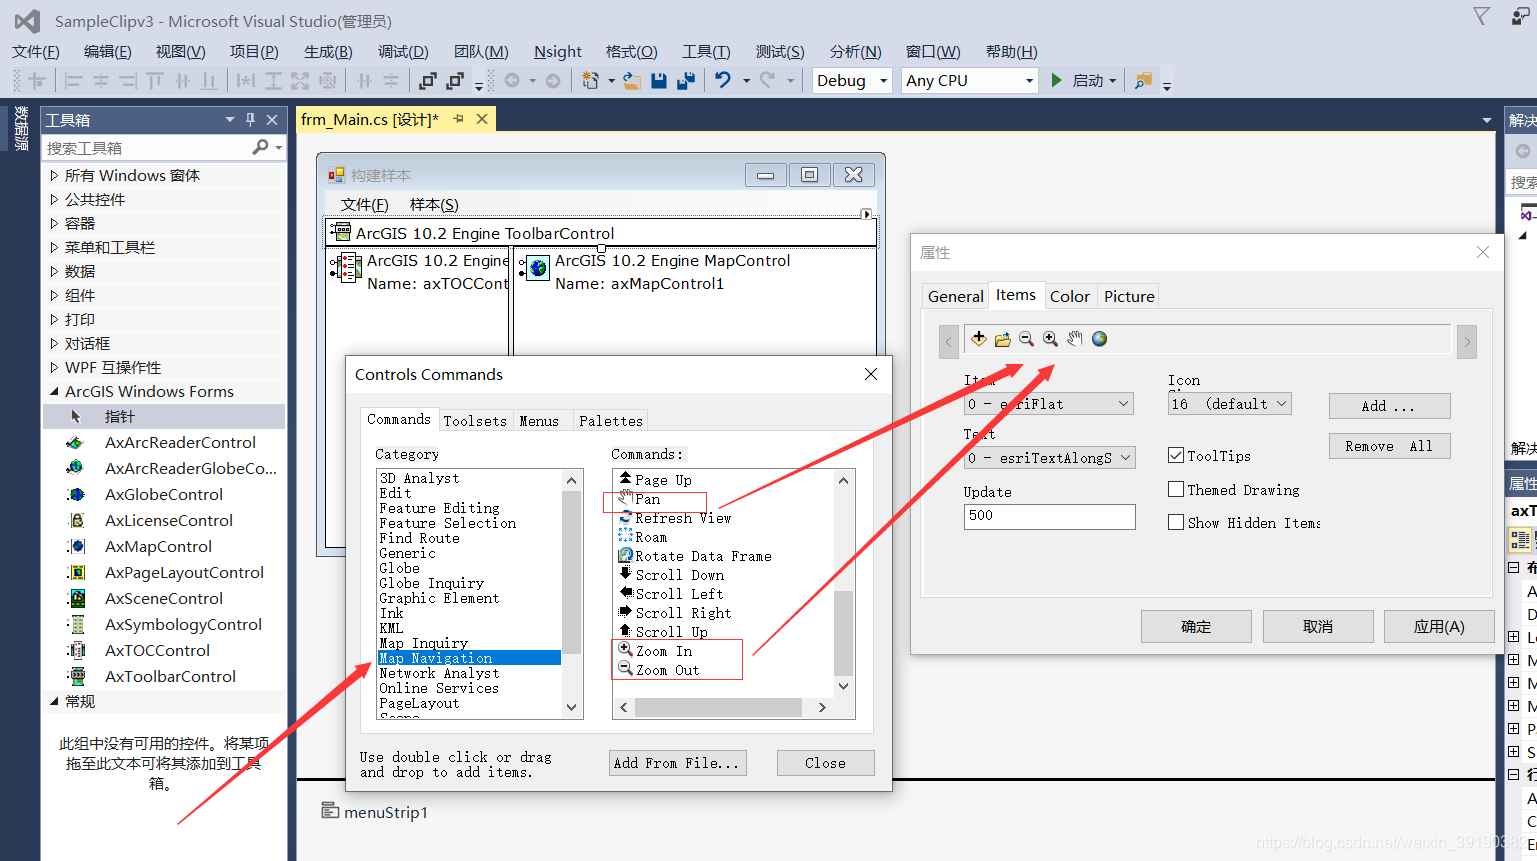Expand the 菜单和工具栏 toolbox group

[x=54, y=247]
